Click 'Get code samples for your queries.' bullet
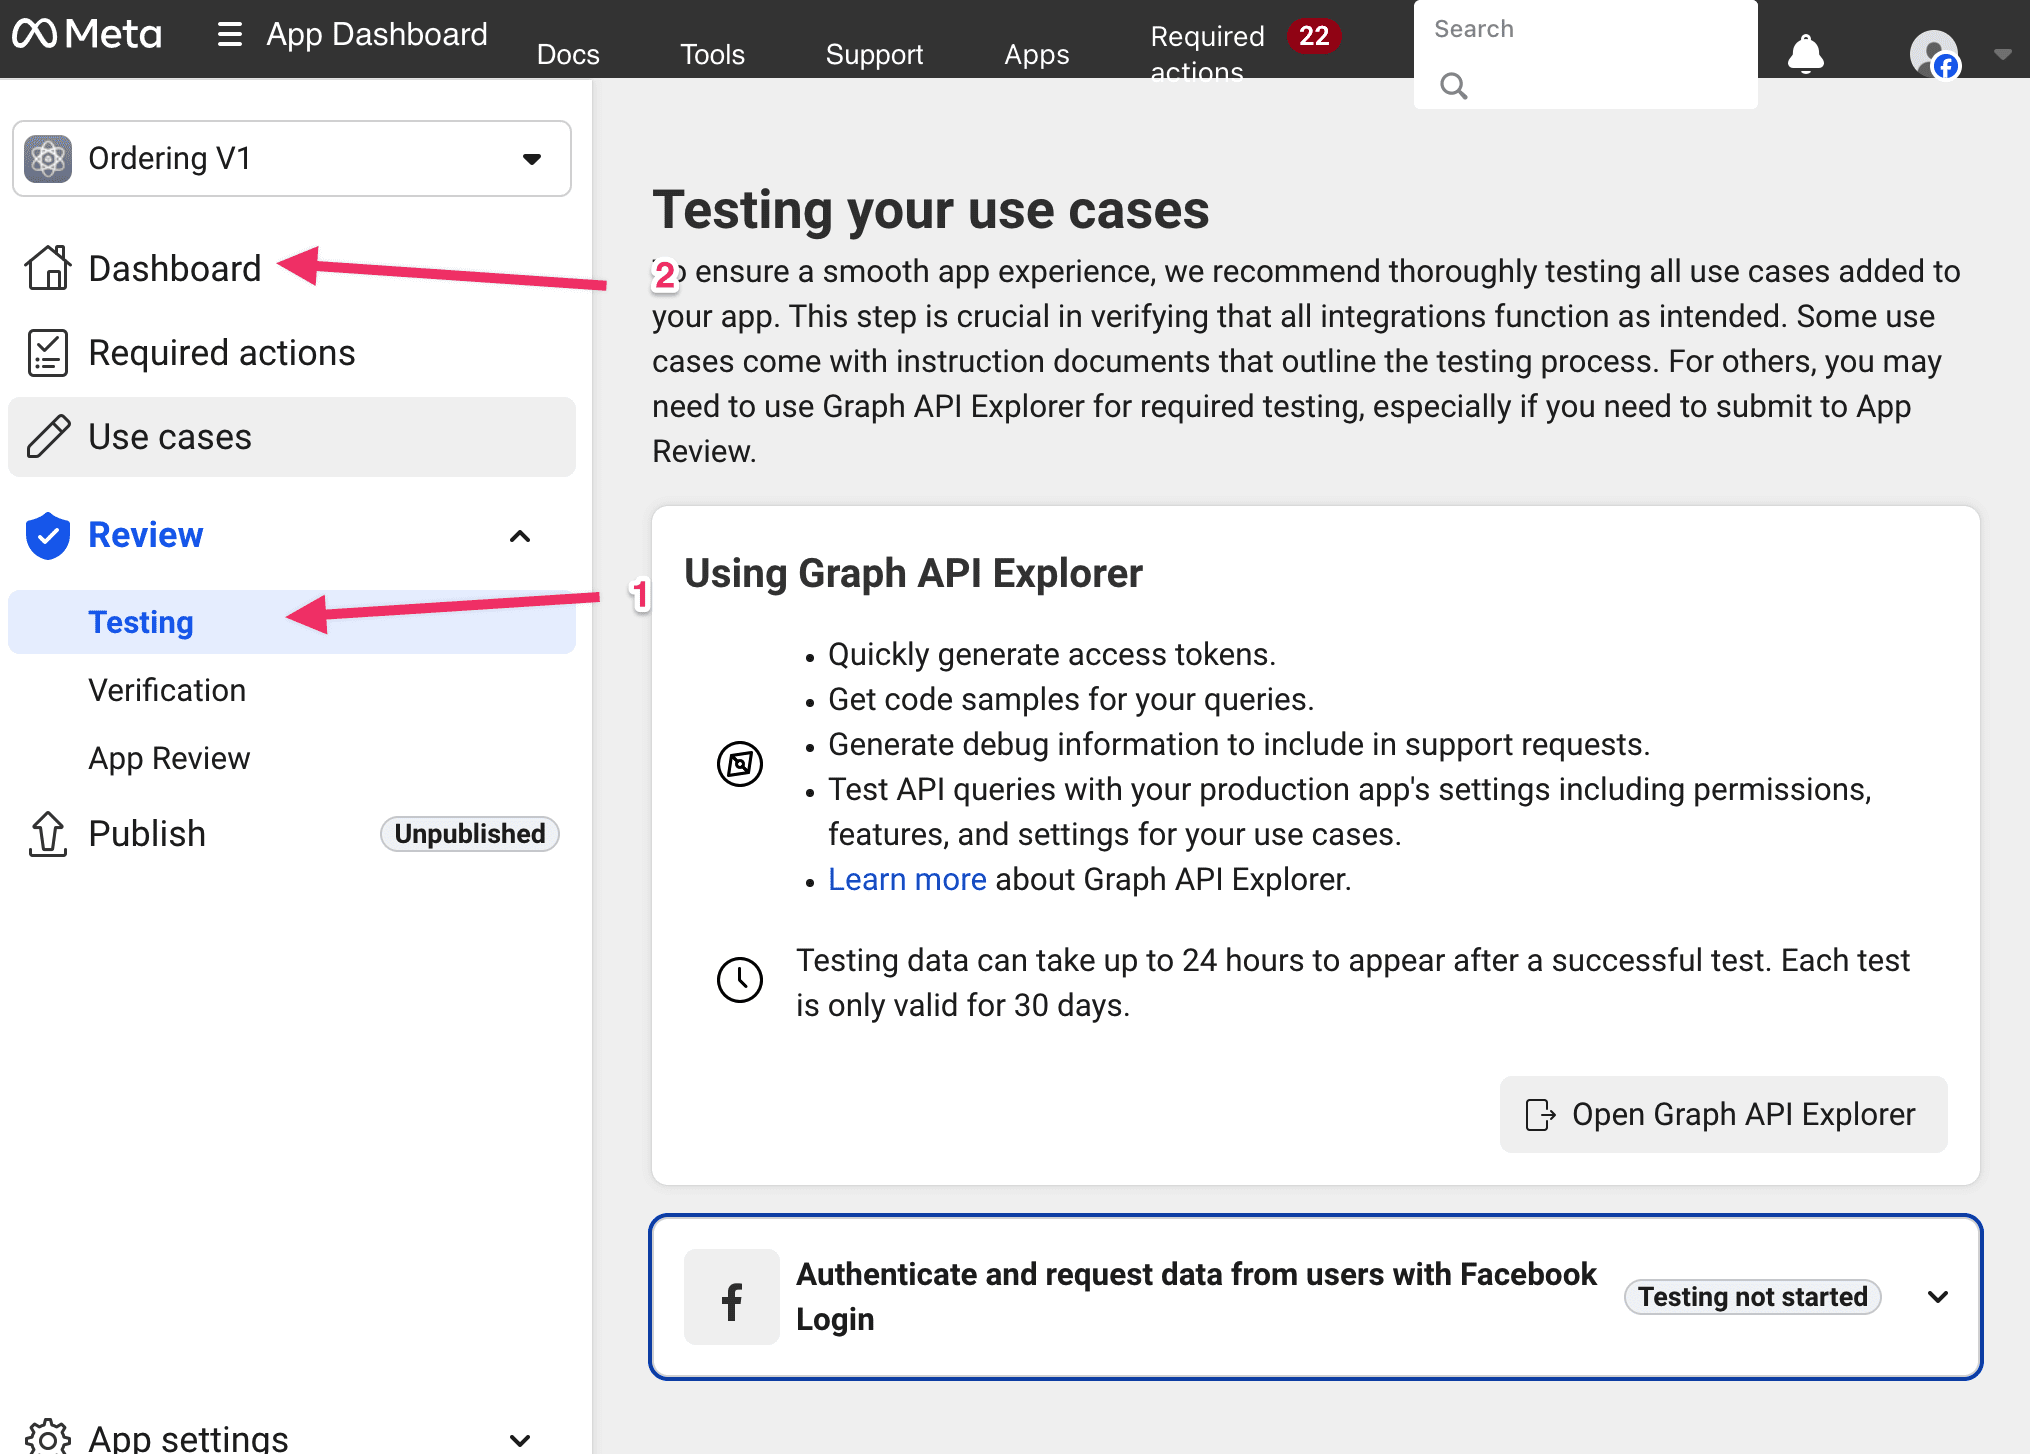Viewport: 2030px width, 1454px height. coord(1071,699)
